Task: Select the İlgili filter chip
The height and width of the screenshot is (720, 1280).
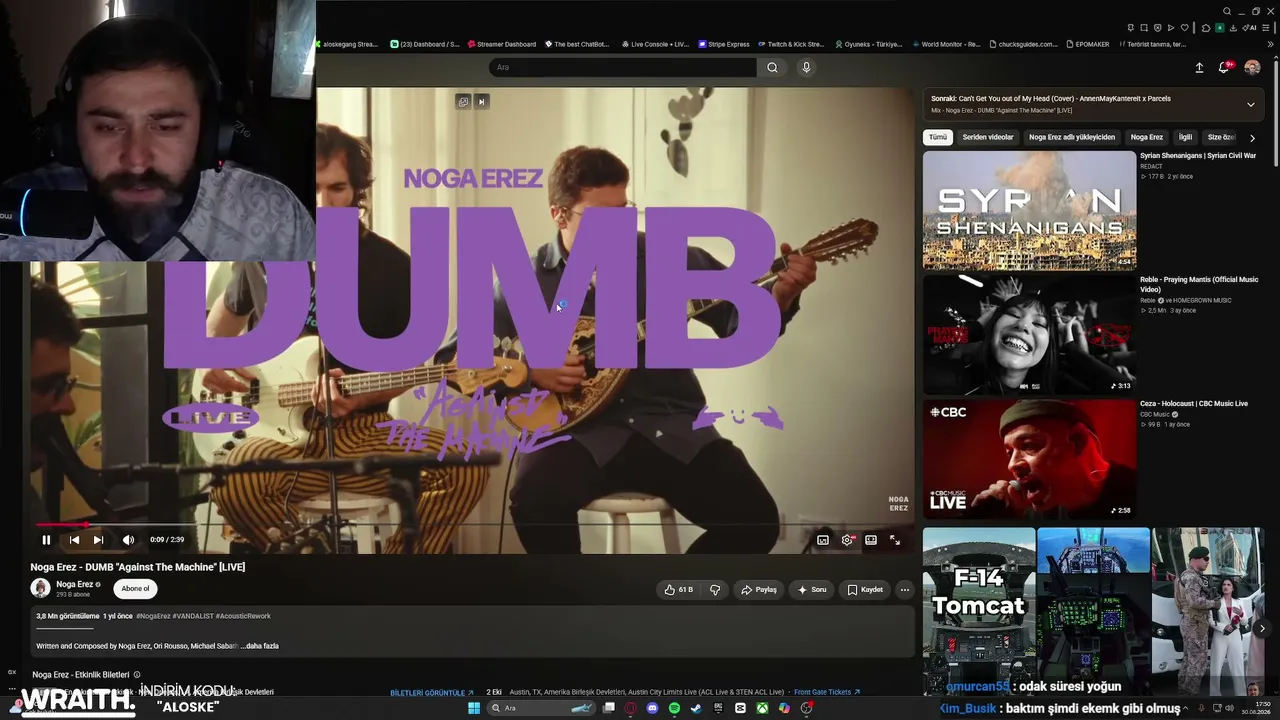Action: pyautogui.click(x=1185, y=137)
